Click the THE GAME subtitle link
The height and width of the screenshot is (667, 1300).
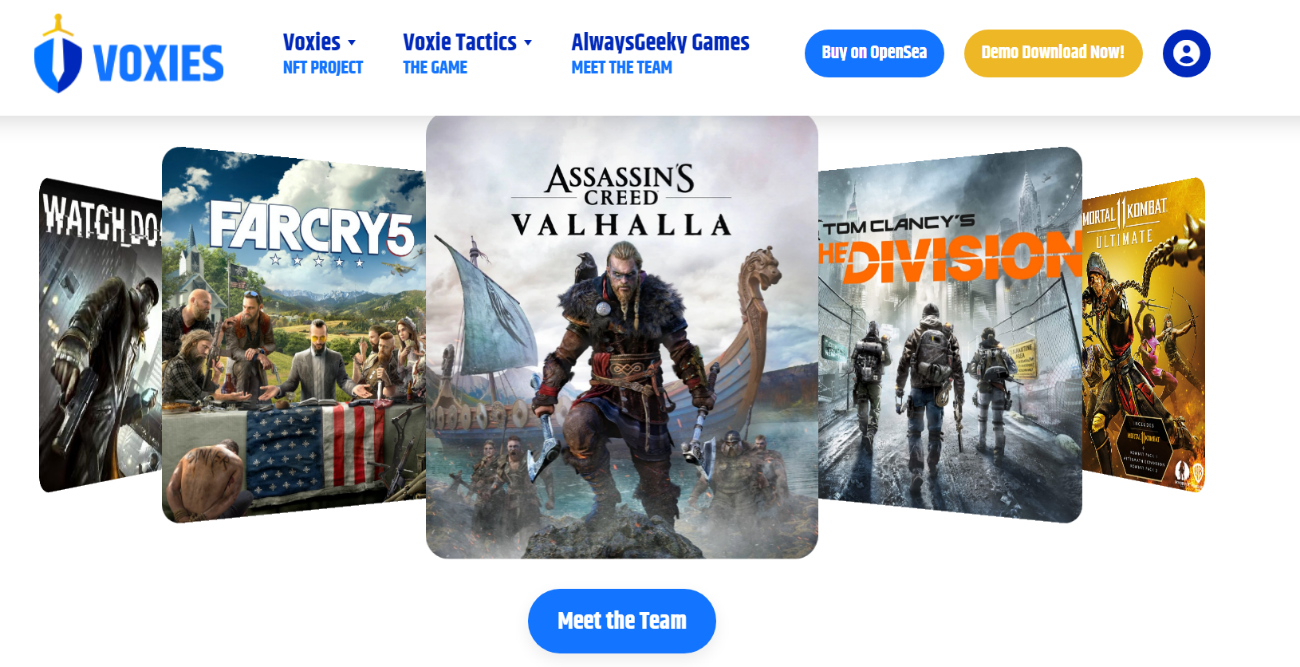435,68
